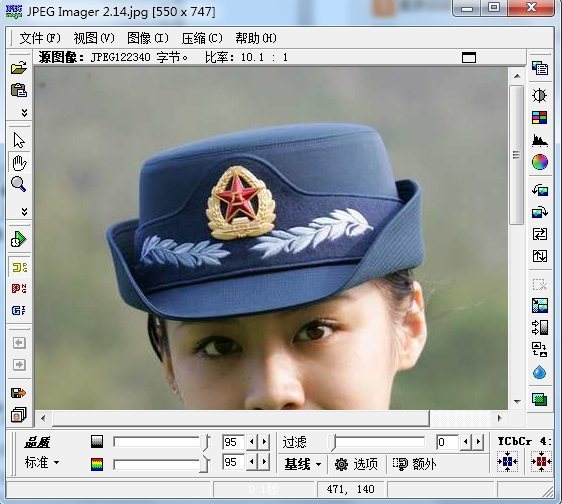Viewport: 562px width, 504px height.
Task: Increase filter value with right arrow
Action: tap(478, 442)
